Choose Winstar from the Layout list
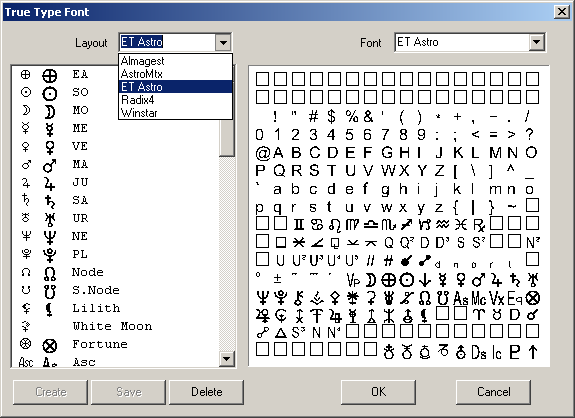 pyautogui.click(x=175, y=113)
